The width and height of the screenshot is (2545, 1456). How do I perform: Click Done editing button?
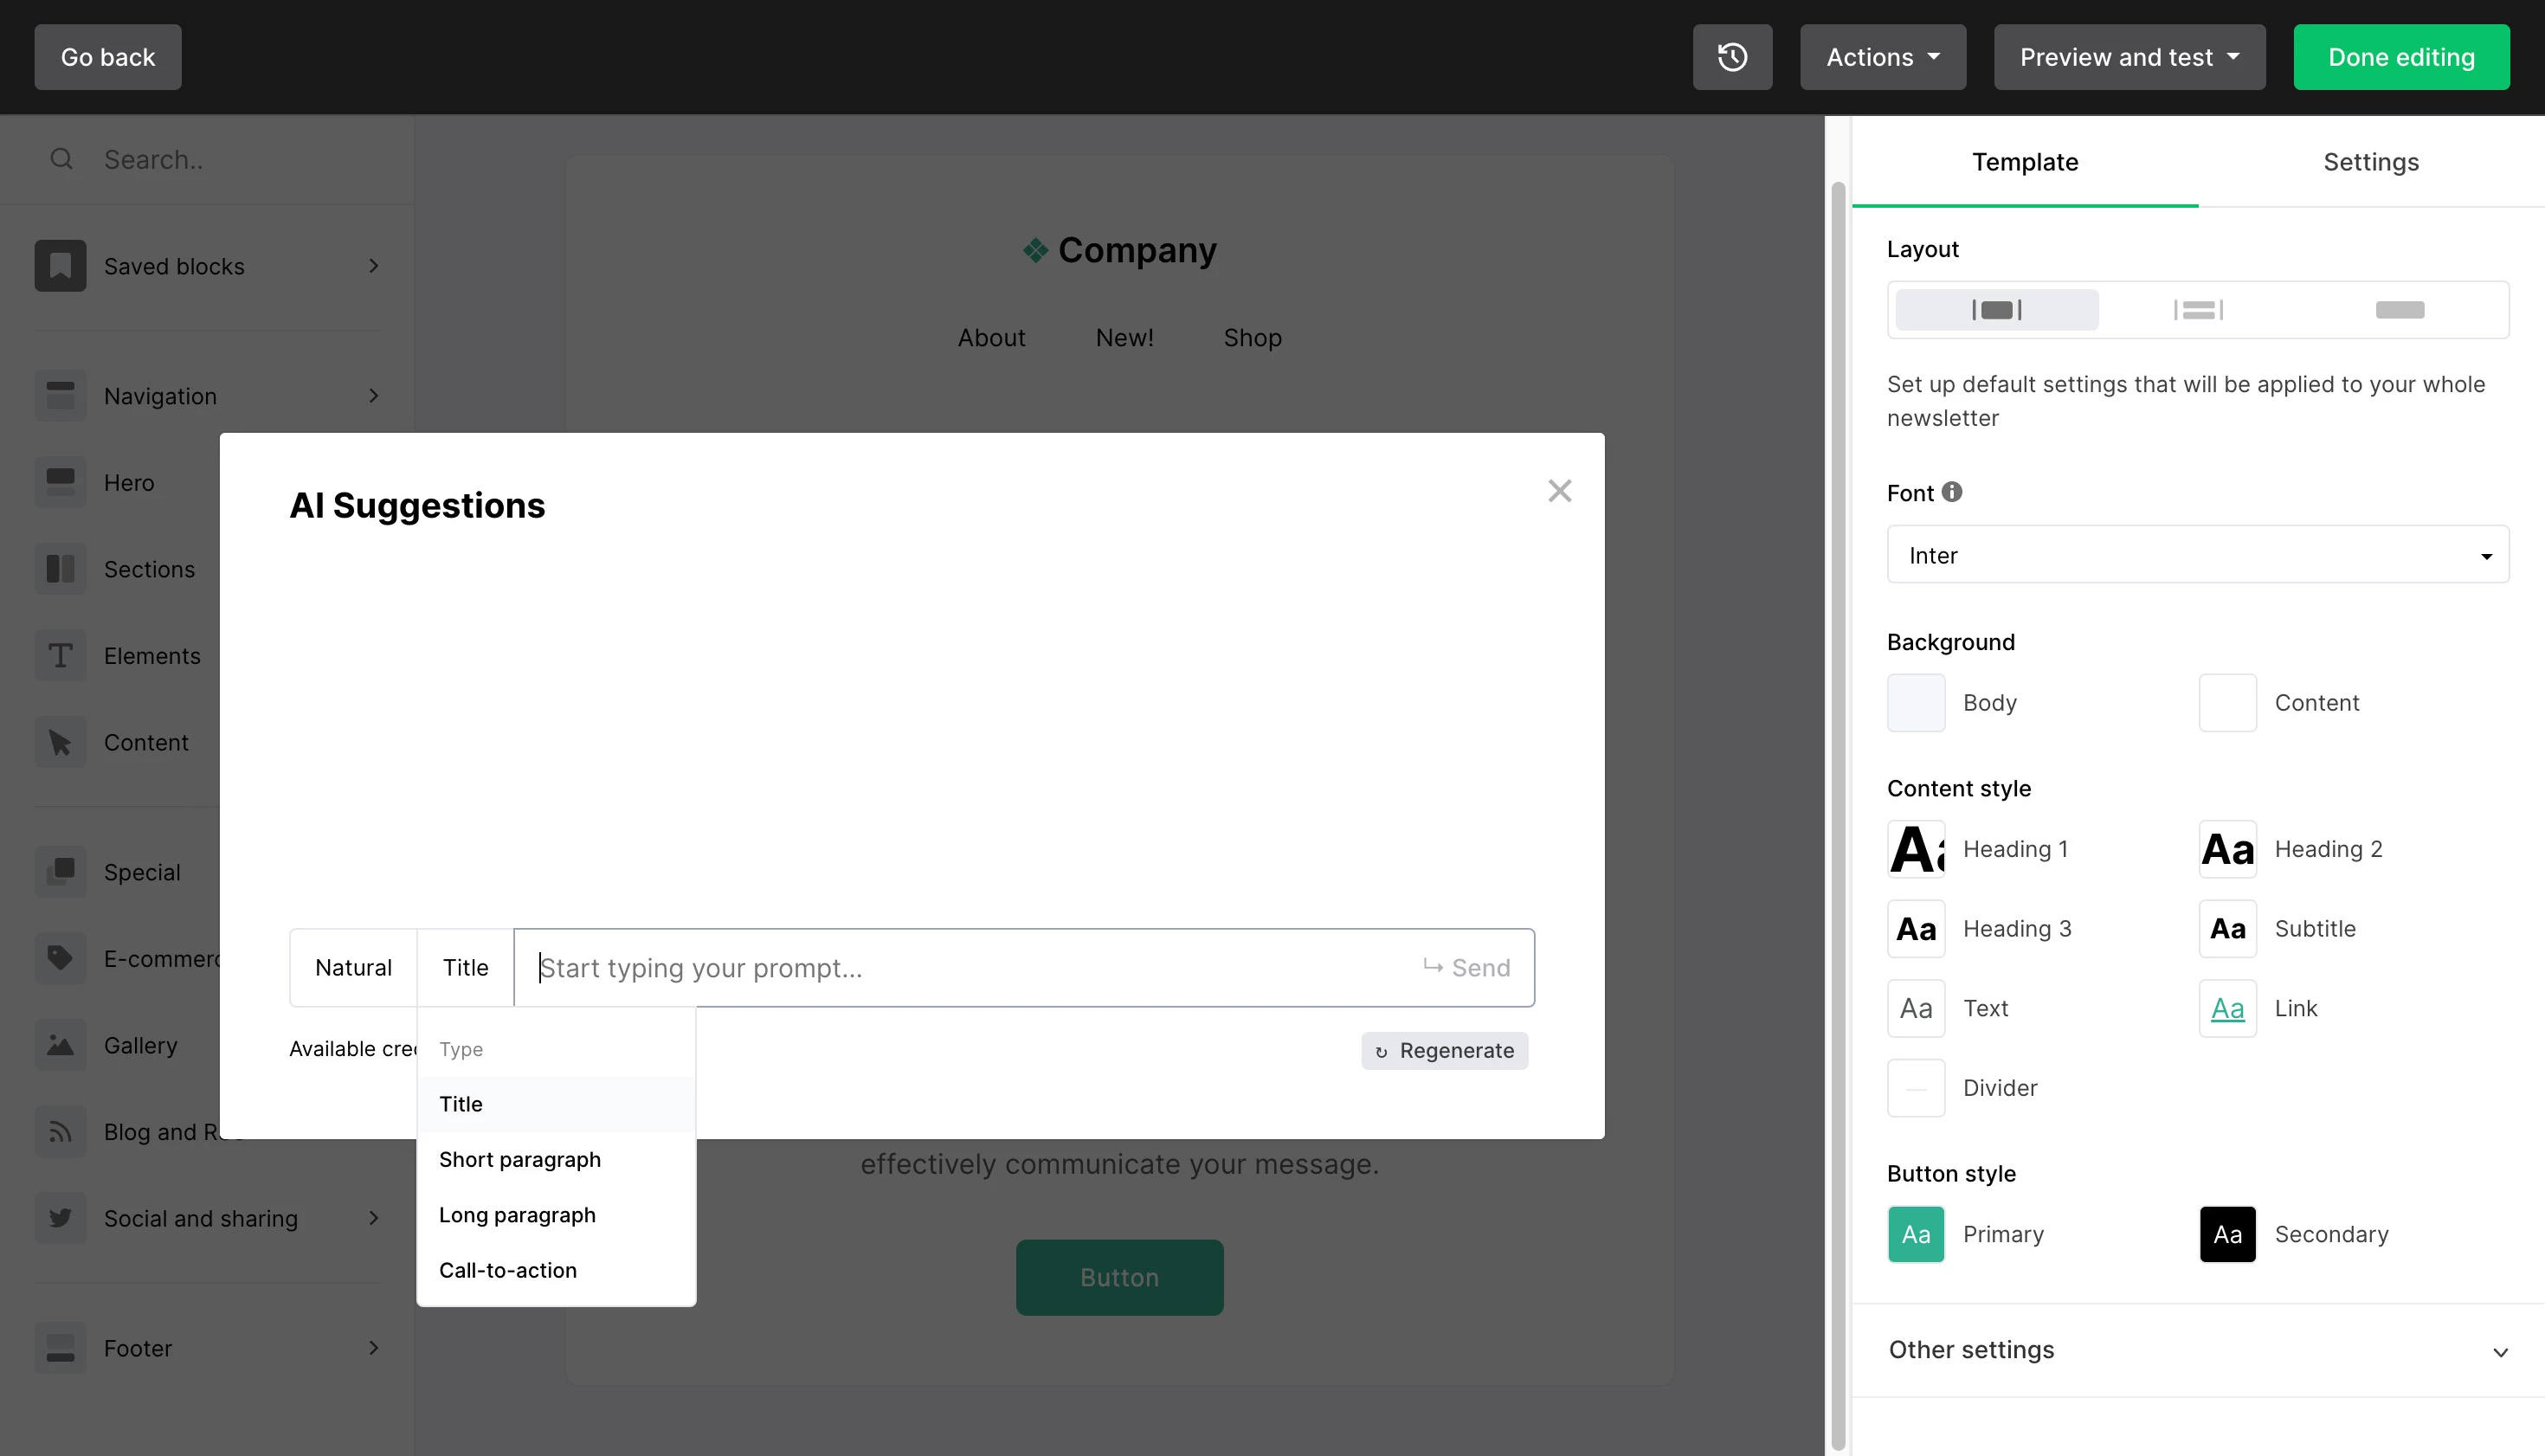point(2400,57)
